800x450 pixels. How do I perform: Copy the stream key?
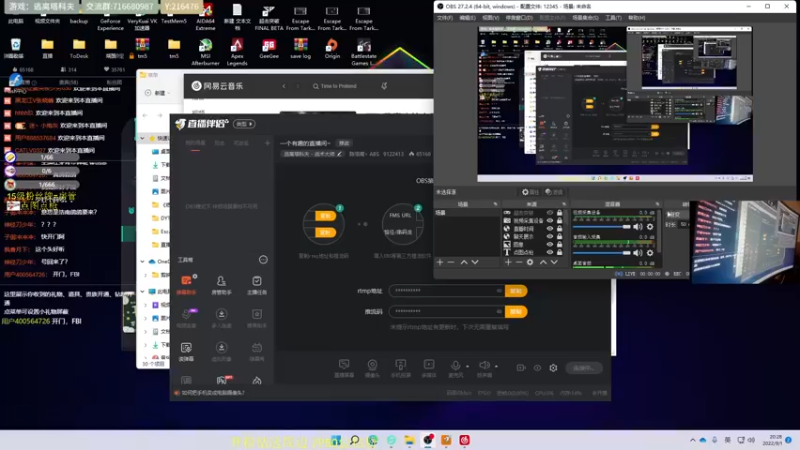[516, 312]
